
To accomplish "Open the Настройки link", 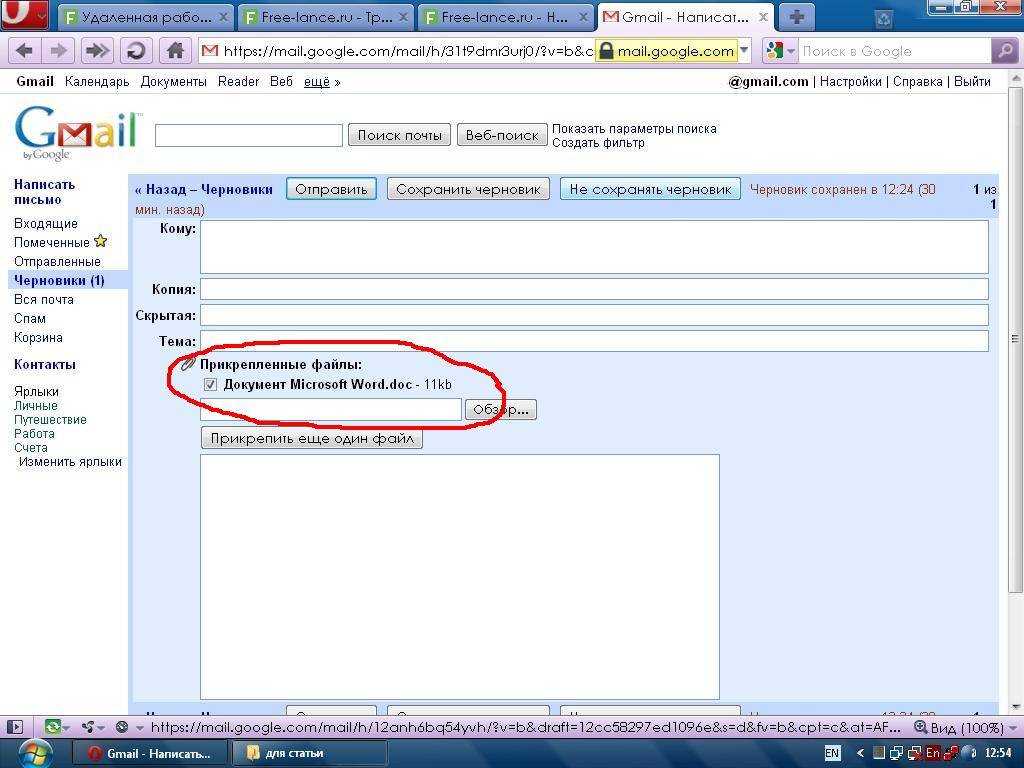I will point(850,82).
